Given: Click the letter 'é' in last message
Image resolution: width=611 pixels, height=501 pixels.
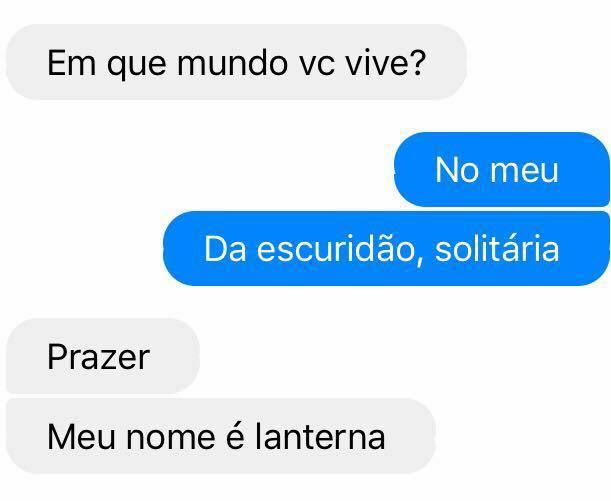Looking at the screenshot, I should point(235,436).
